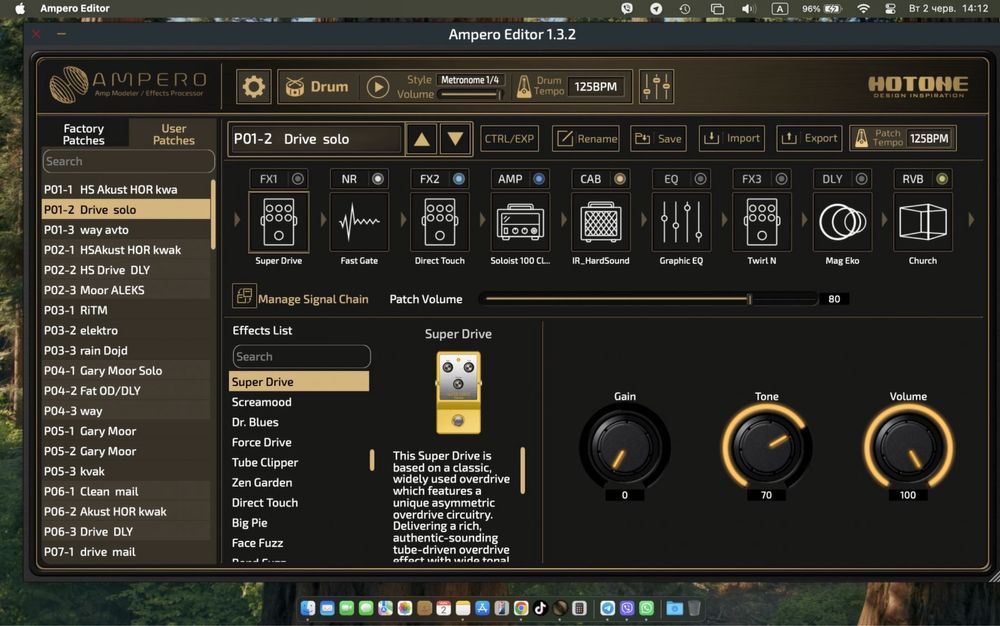Switch to the Factory Patches tab
This screenshot has height=626, width=1000.
84,134
